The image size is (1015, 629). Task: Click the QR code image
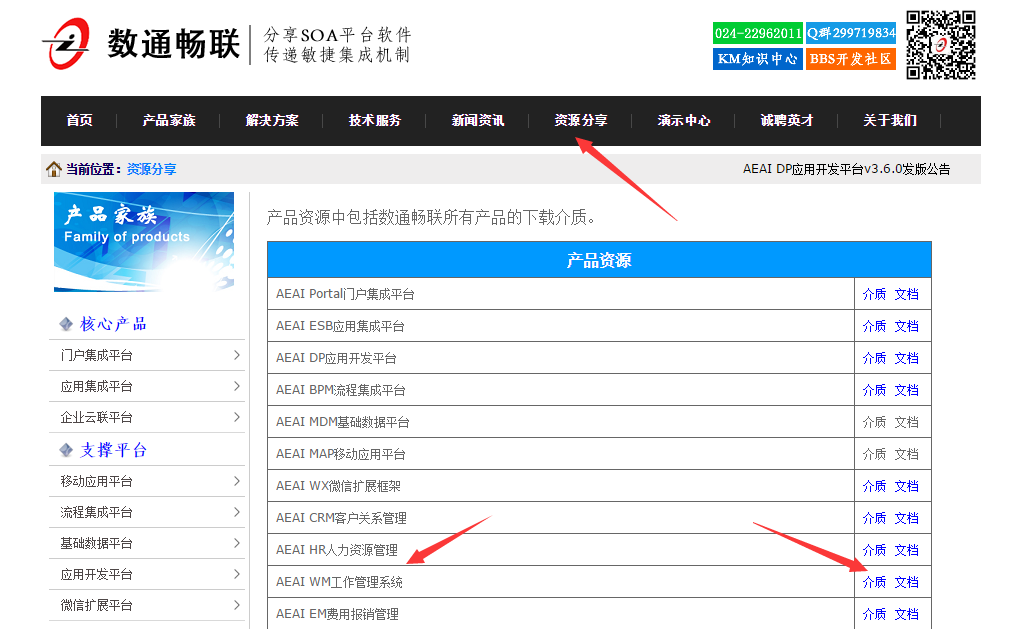(x=940, y=45)
